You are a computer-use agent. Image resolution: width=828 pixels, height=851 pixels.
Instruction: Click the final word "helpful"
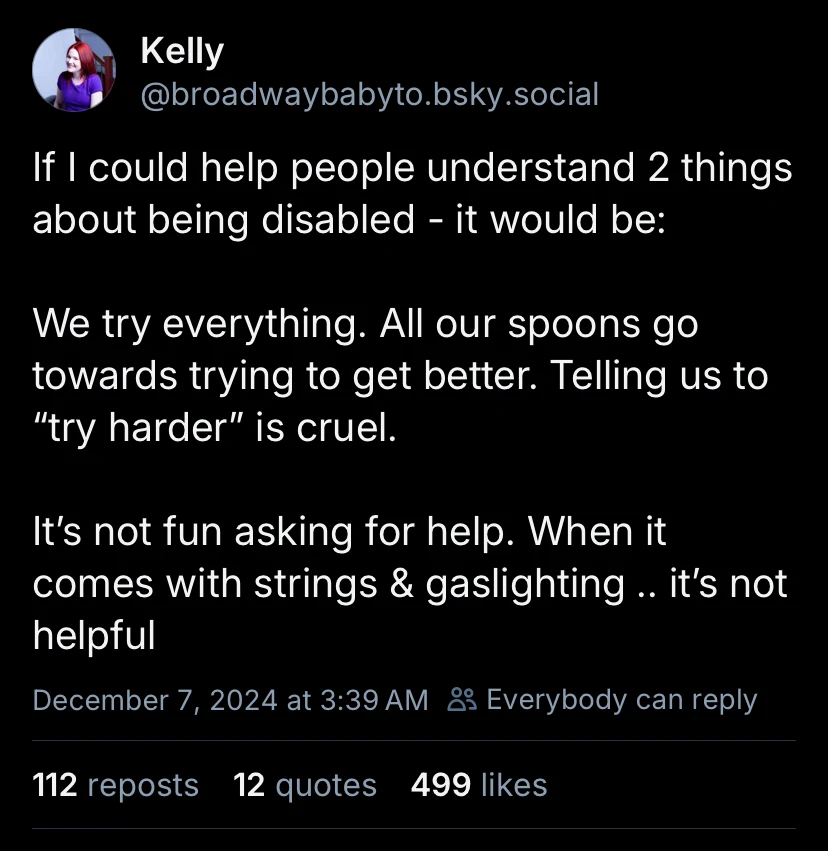pos(93,635)
